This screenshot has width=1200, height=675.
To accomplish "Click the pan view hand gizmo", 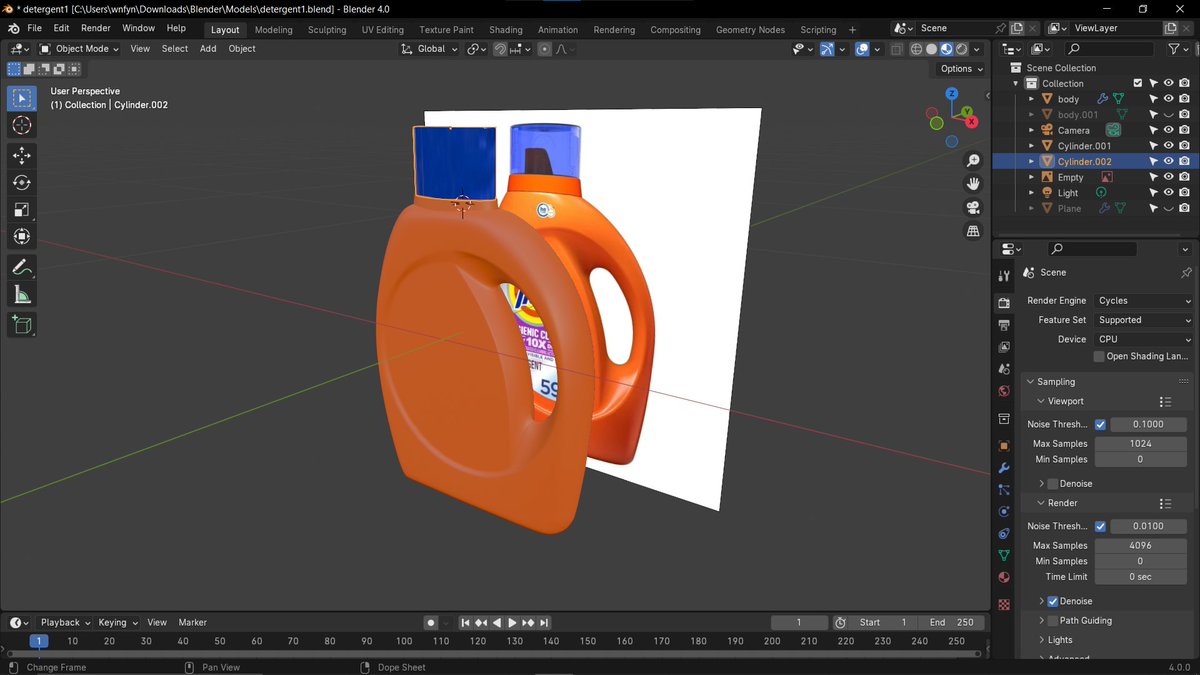I will (x=973, y=184).
